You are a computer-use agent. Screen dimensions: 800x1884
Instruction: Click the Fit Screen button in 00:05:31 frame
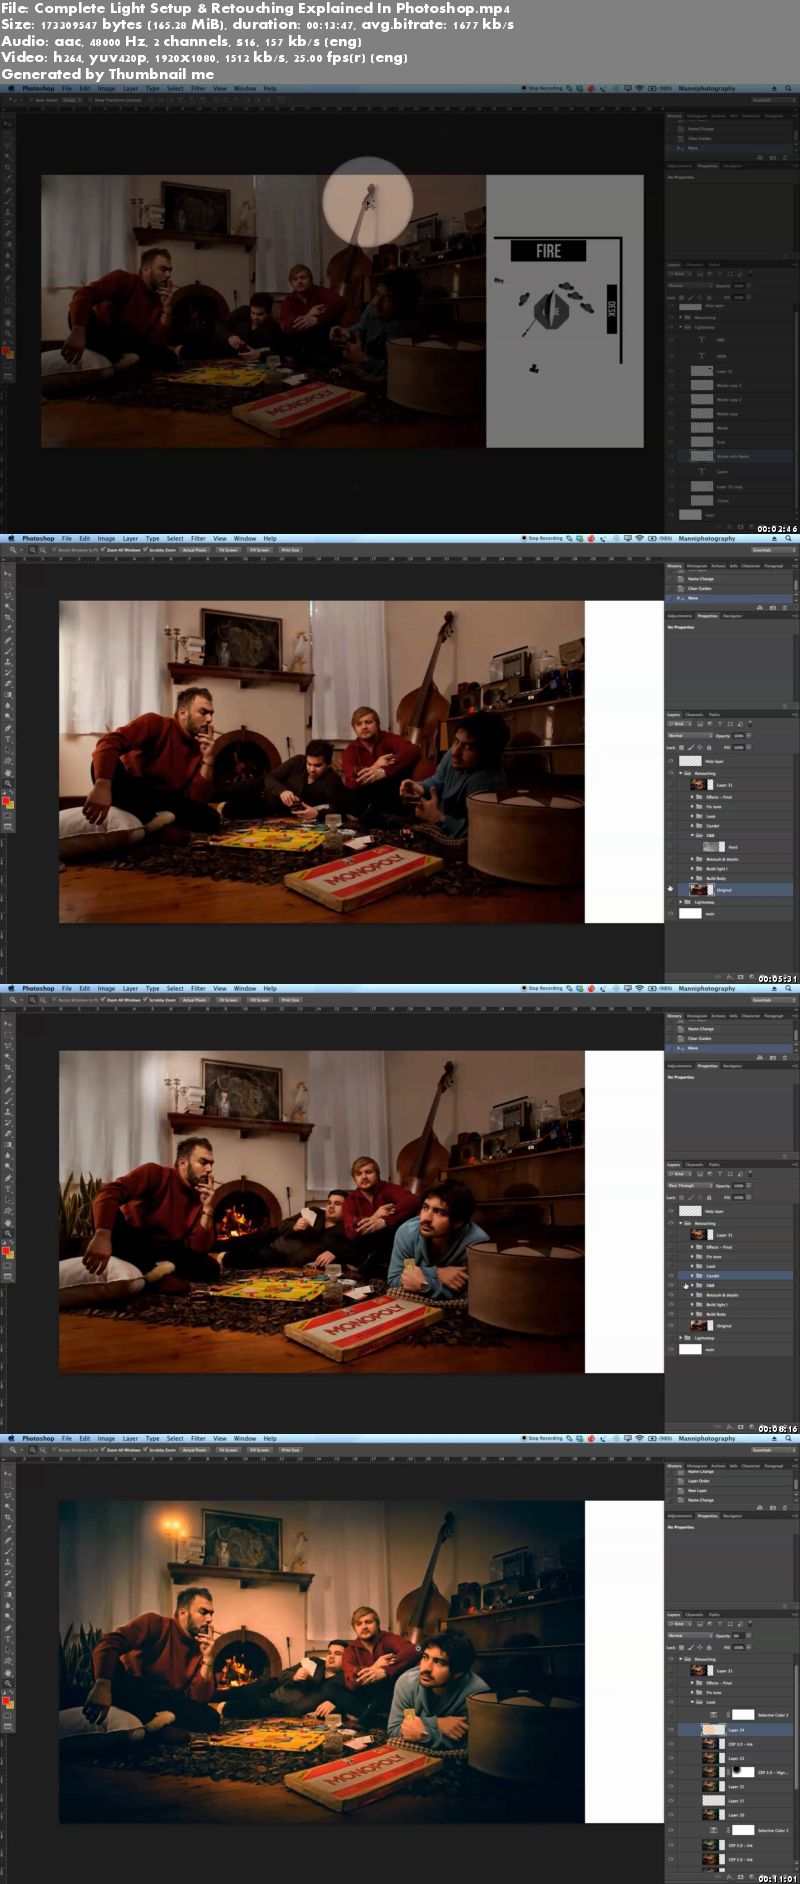point(228,550)
